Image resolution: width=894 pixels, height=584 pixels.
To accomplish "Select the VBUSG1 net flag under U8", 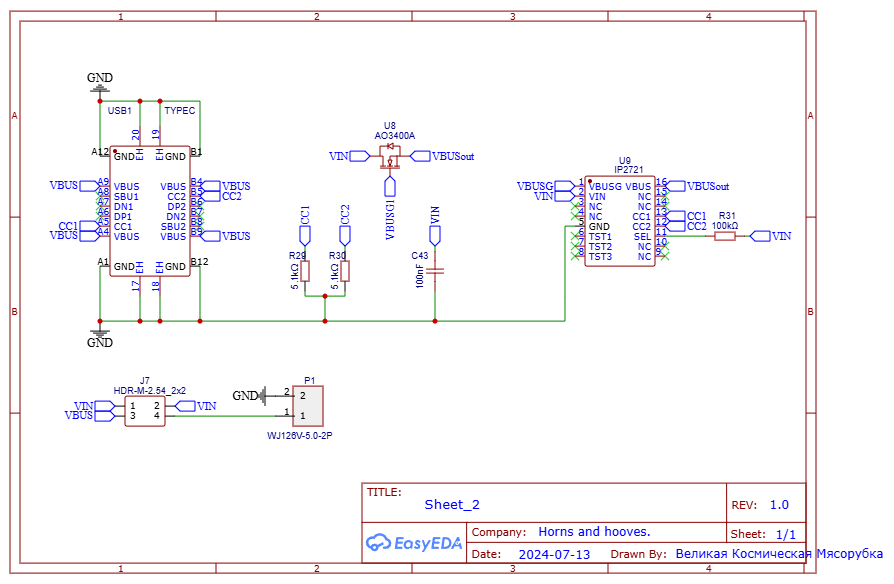I will pos(391,209).
